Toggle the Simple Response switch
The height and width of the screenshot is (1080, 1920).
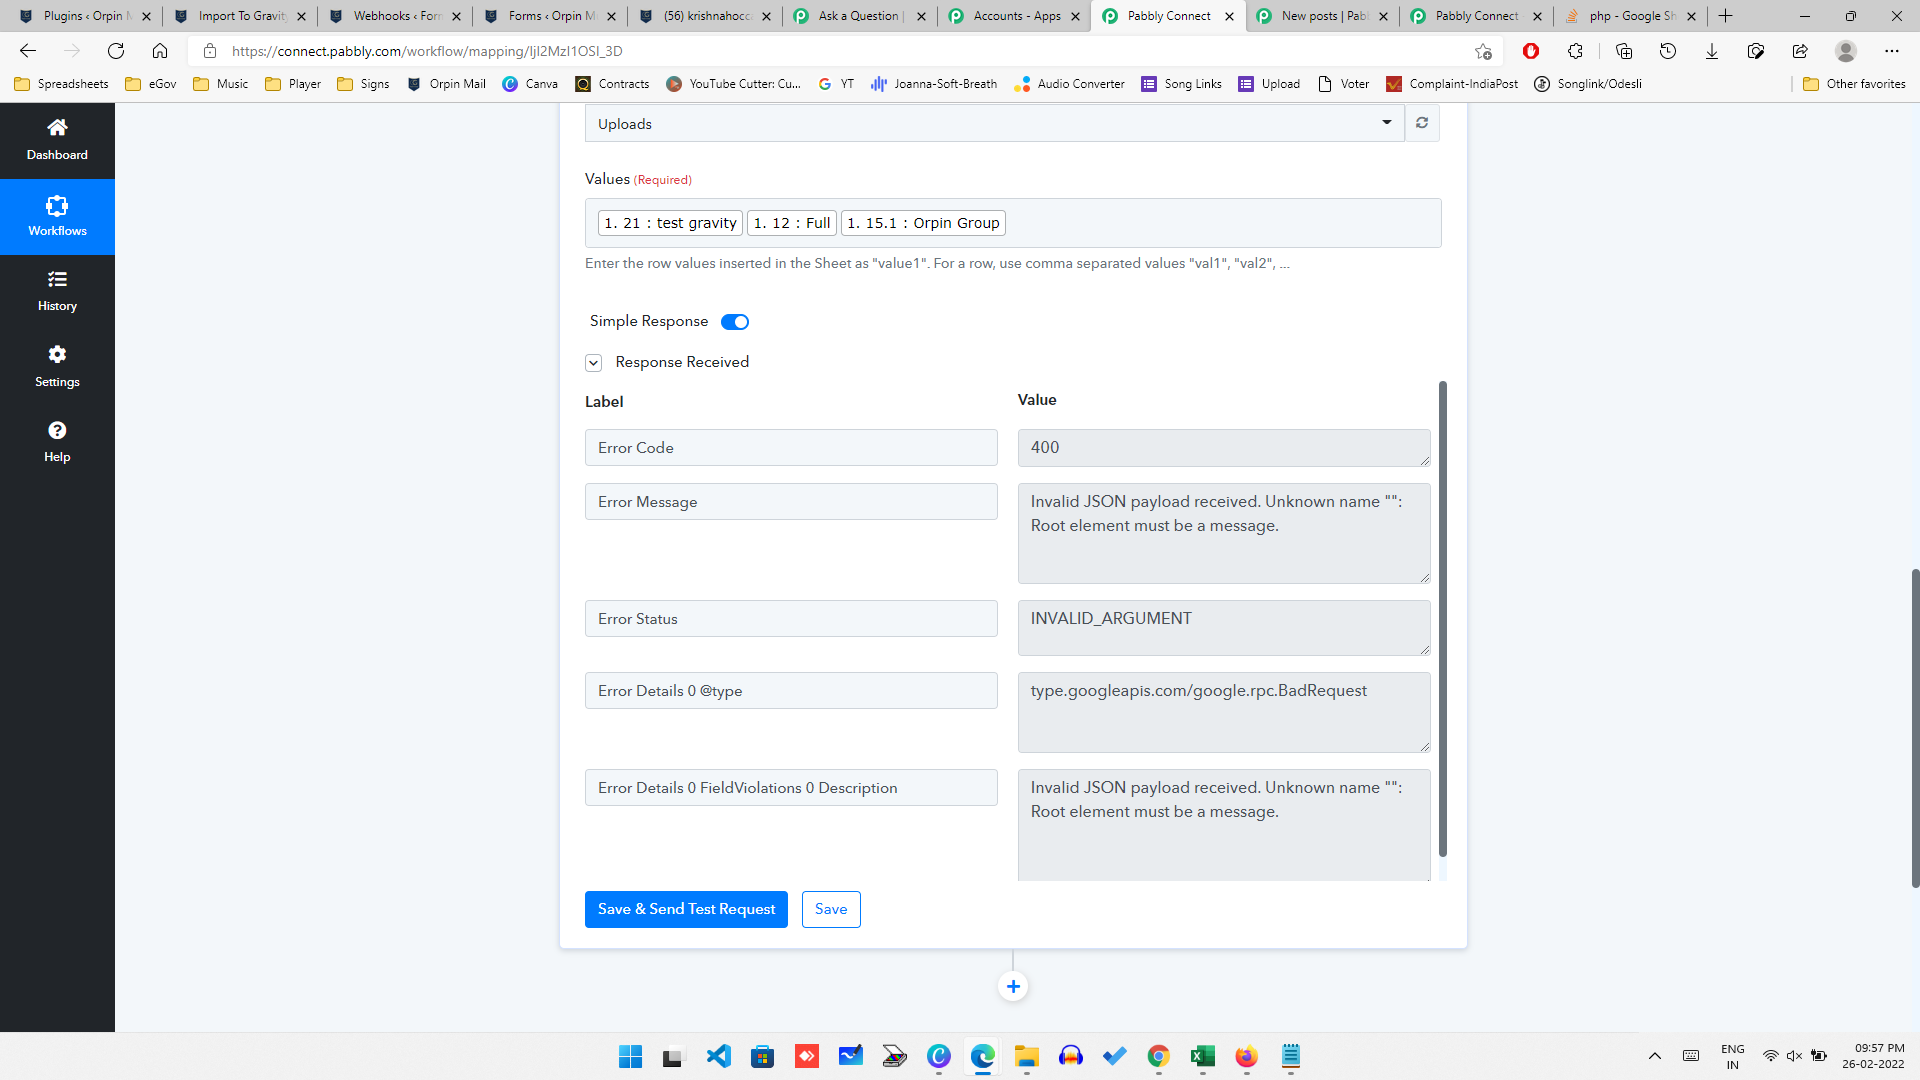pos(735,322)
